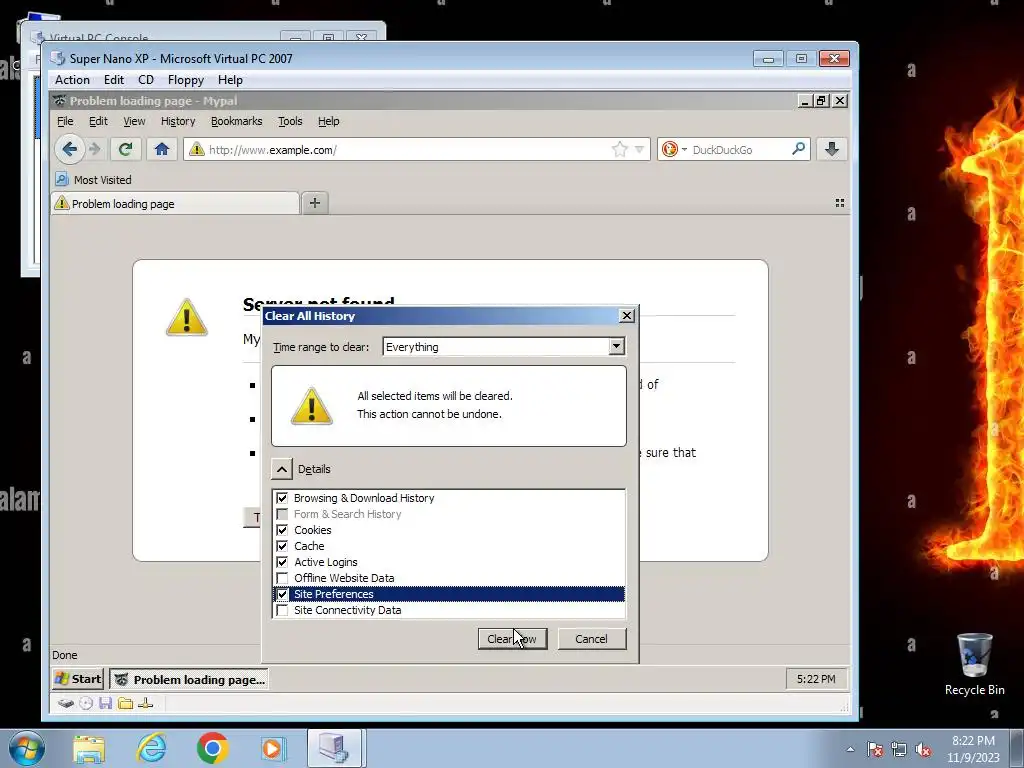Click the Form & Search History checkbox
Image resolution: width=1024 pixels, height=768 pixels.
tap(282, 514)
